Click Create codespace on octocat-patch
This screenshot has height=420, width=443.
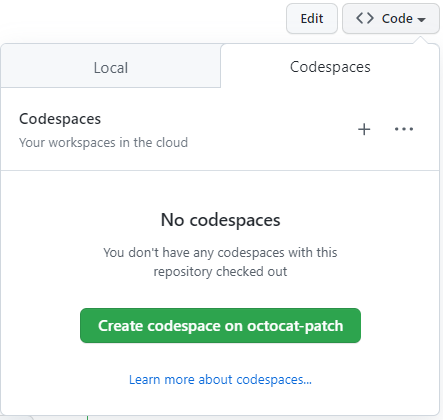coord(220,326)
